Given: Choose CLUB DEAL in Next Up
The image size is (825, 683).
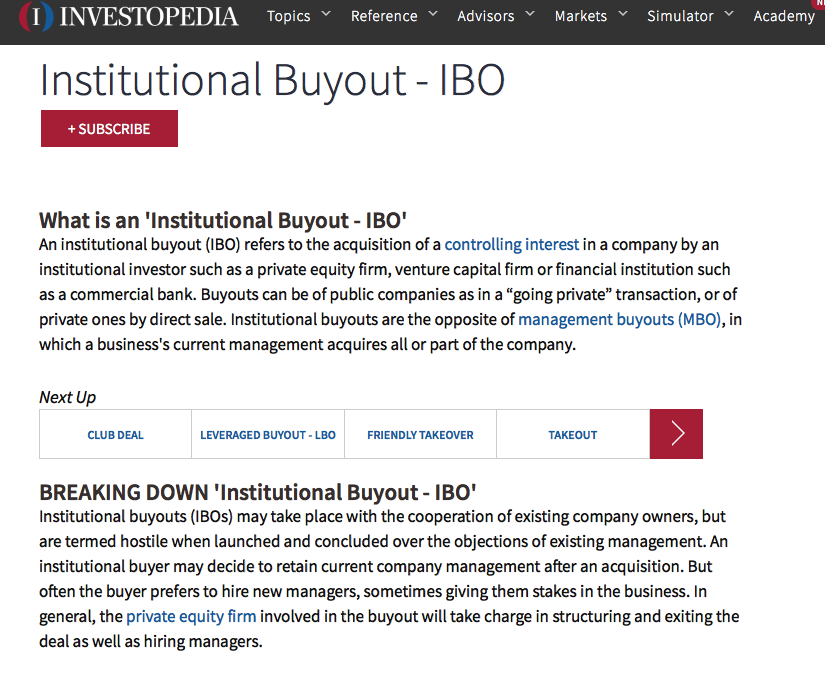Looking at the screenshot, I should 116,435.
